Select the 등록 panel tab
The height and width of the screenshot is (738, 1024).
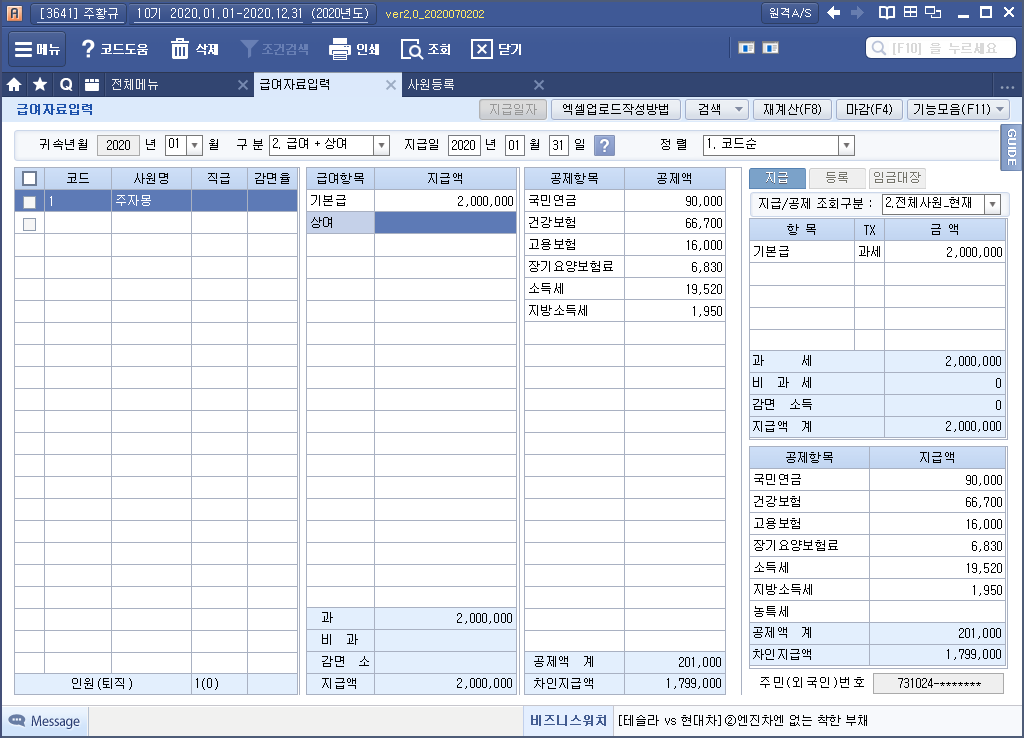pos(837,178)
